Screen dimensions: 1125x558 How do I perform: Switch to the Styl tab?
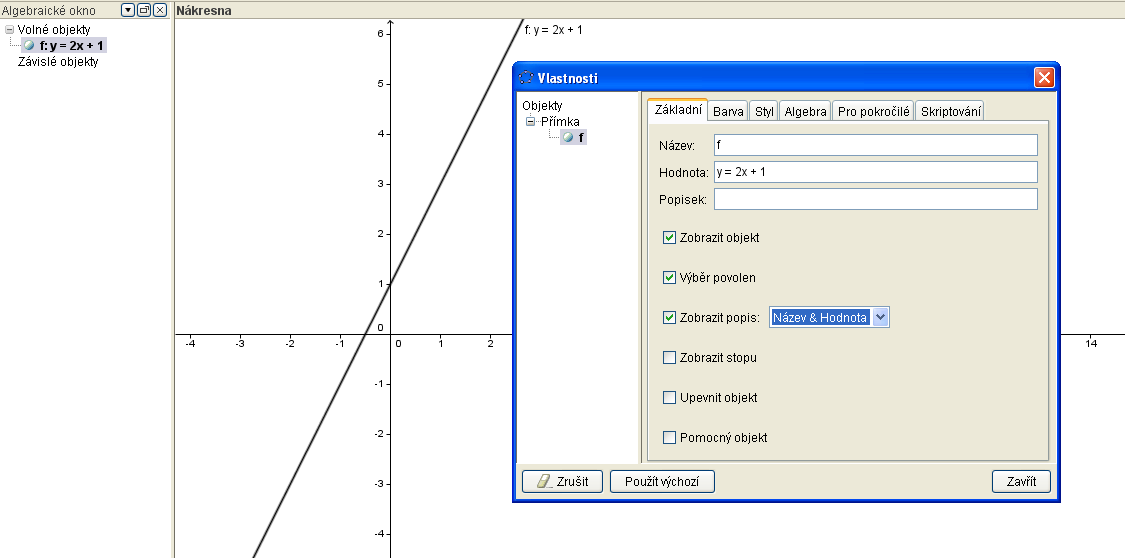[x=764, y=111]
